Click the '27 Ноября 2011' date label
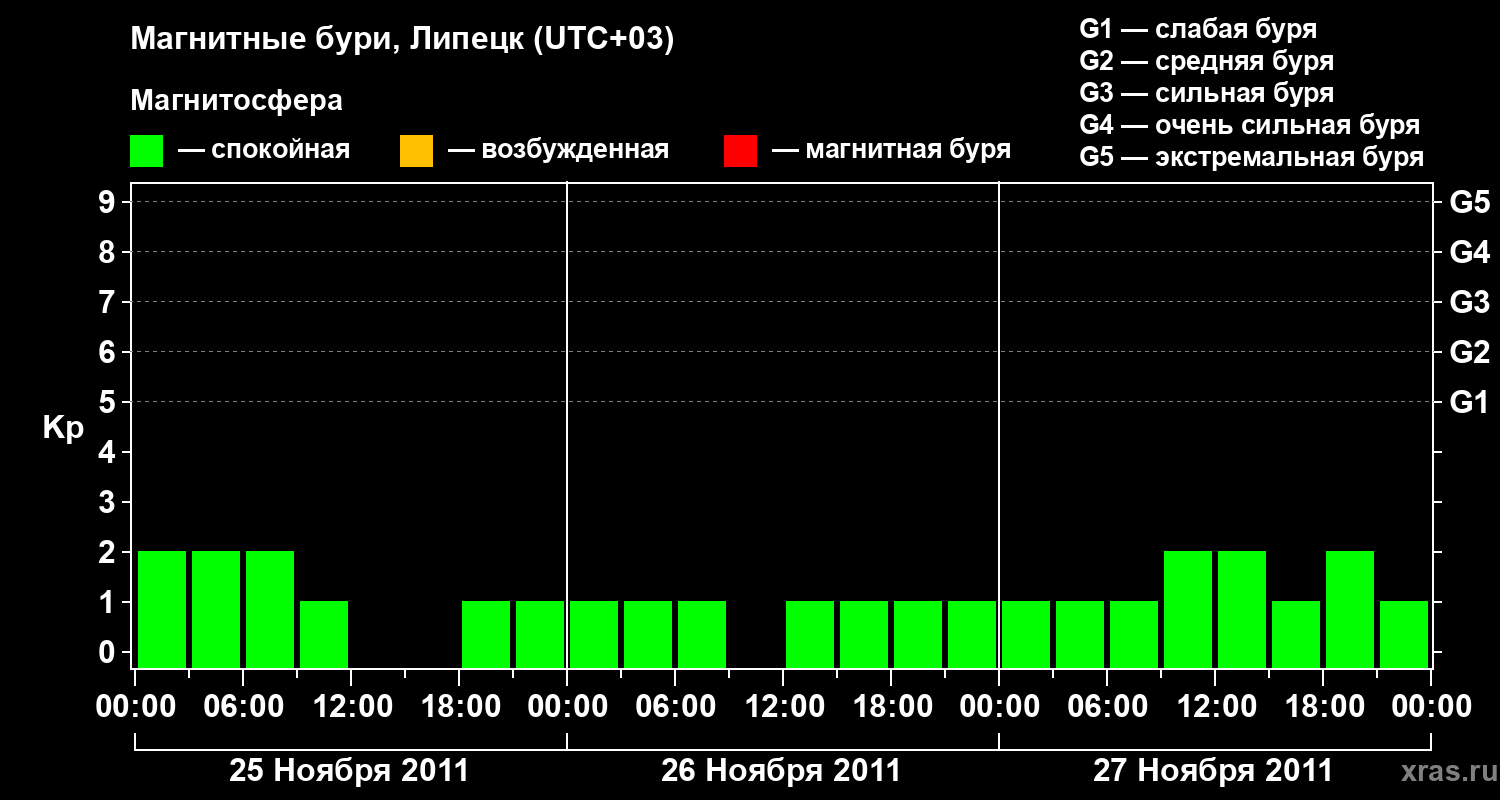 pyautogui.click(x=1213, y=770)
